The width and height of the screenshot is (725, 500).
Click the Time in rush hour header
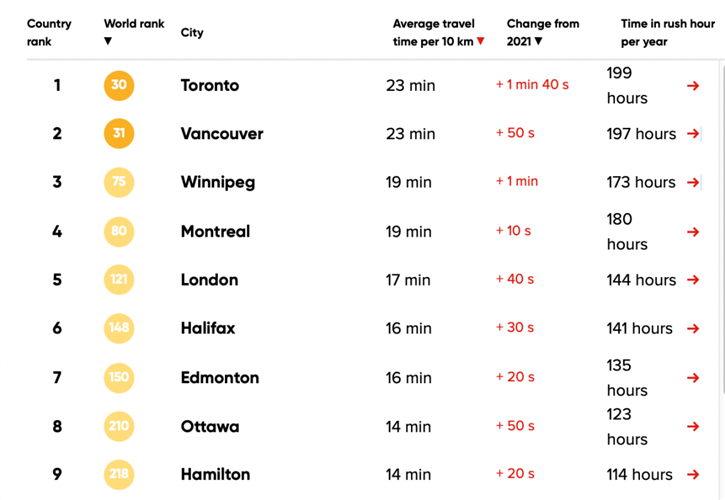[667, 32]
